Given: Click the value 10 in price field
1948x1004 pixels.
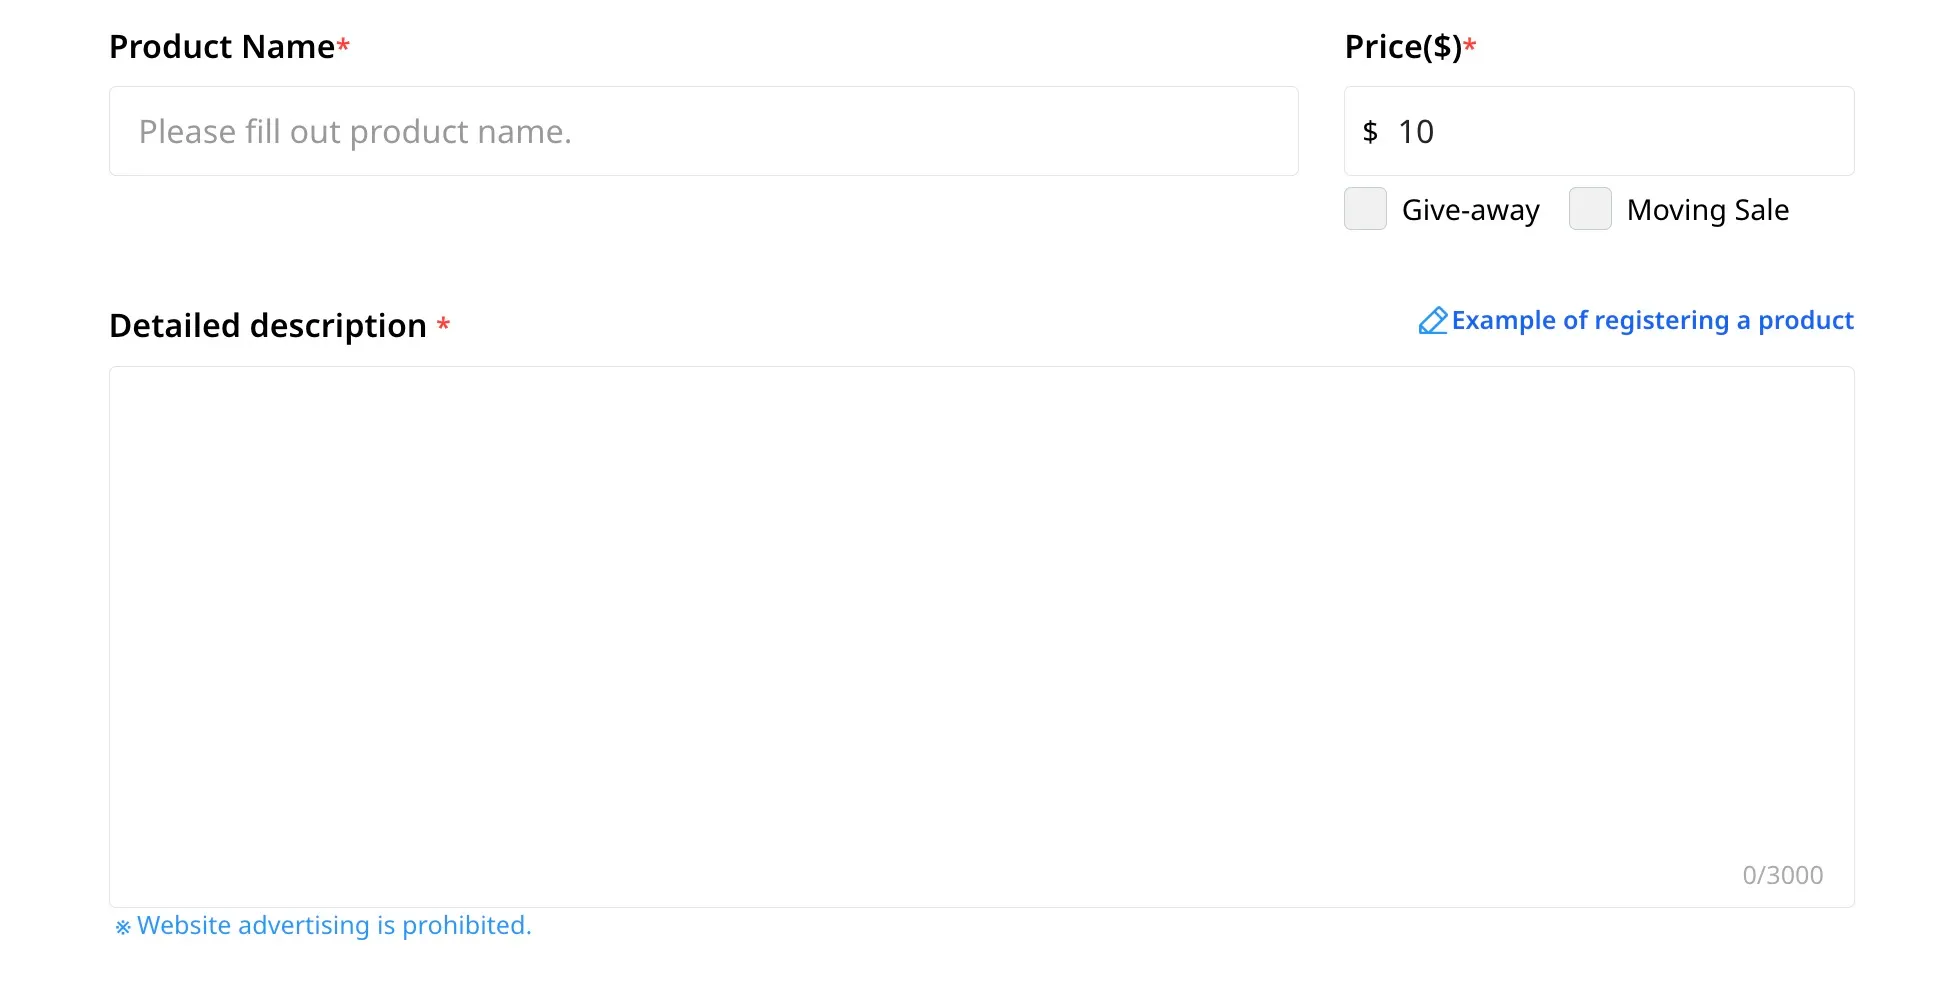Looking at the screenshot, I should (1415, 132).
